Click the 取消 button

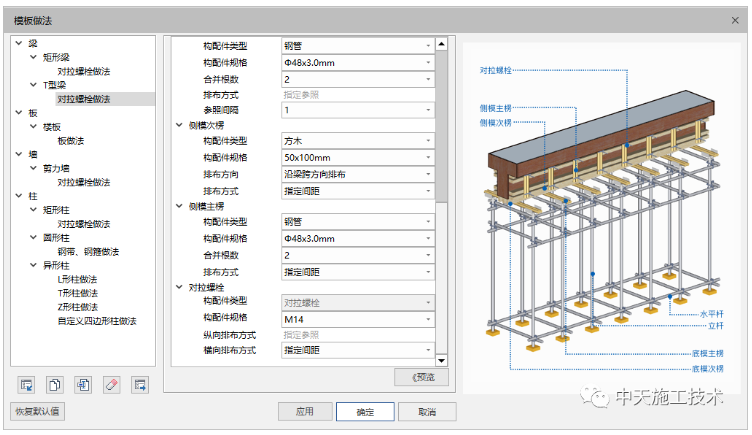point(427,411)
